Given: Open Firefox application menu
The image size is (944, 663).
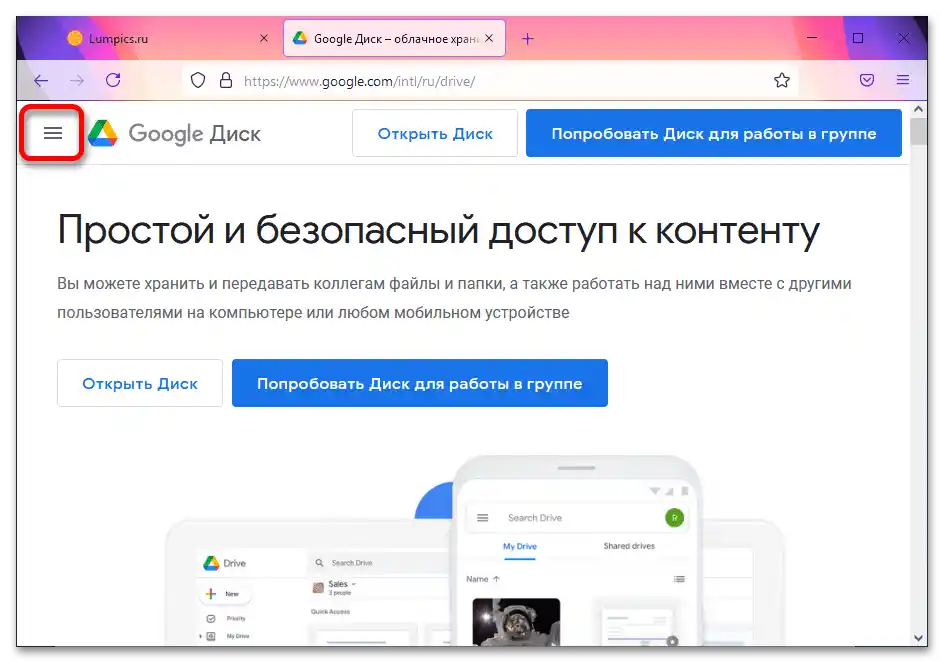Looking at the screenshot, I should (x=902, y=80).
